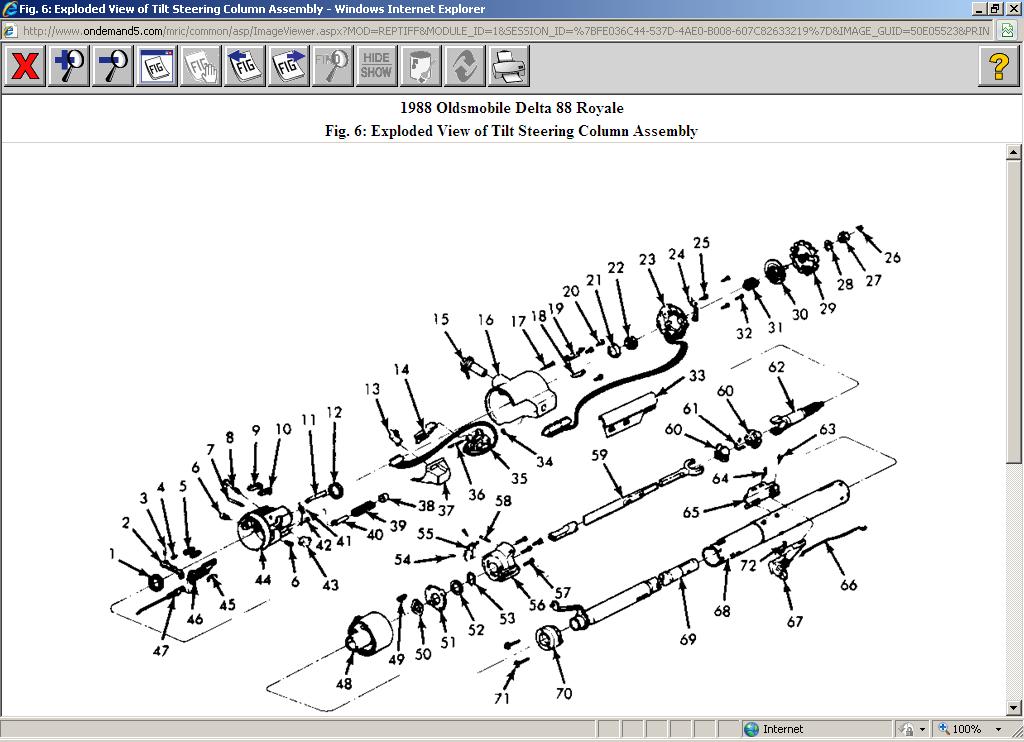Click part number 66 label in diagram
The height and width of the screenshot is (742, 1024).
click(x=848, y=585)
